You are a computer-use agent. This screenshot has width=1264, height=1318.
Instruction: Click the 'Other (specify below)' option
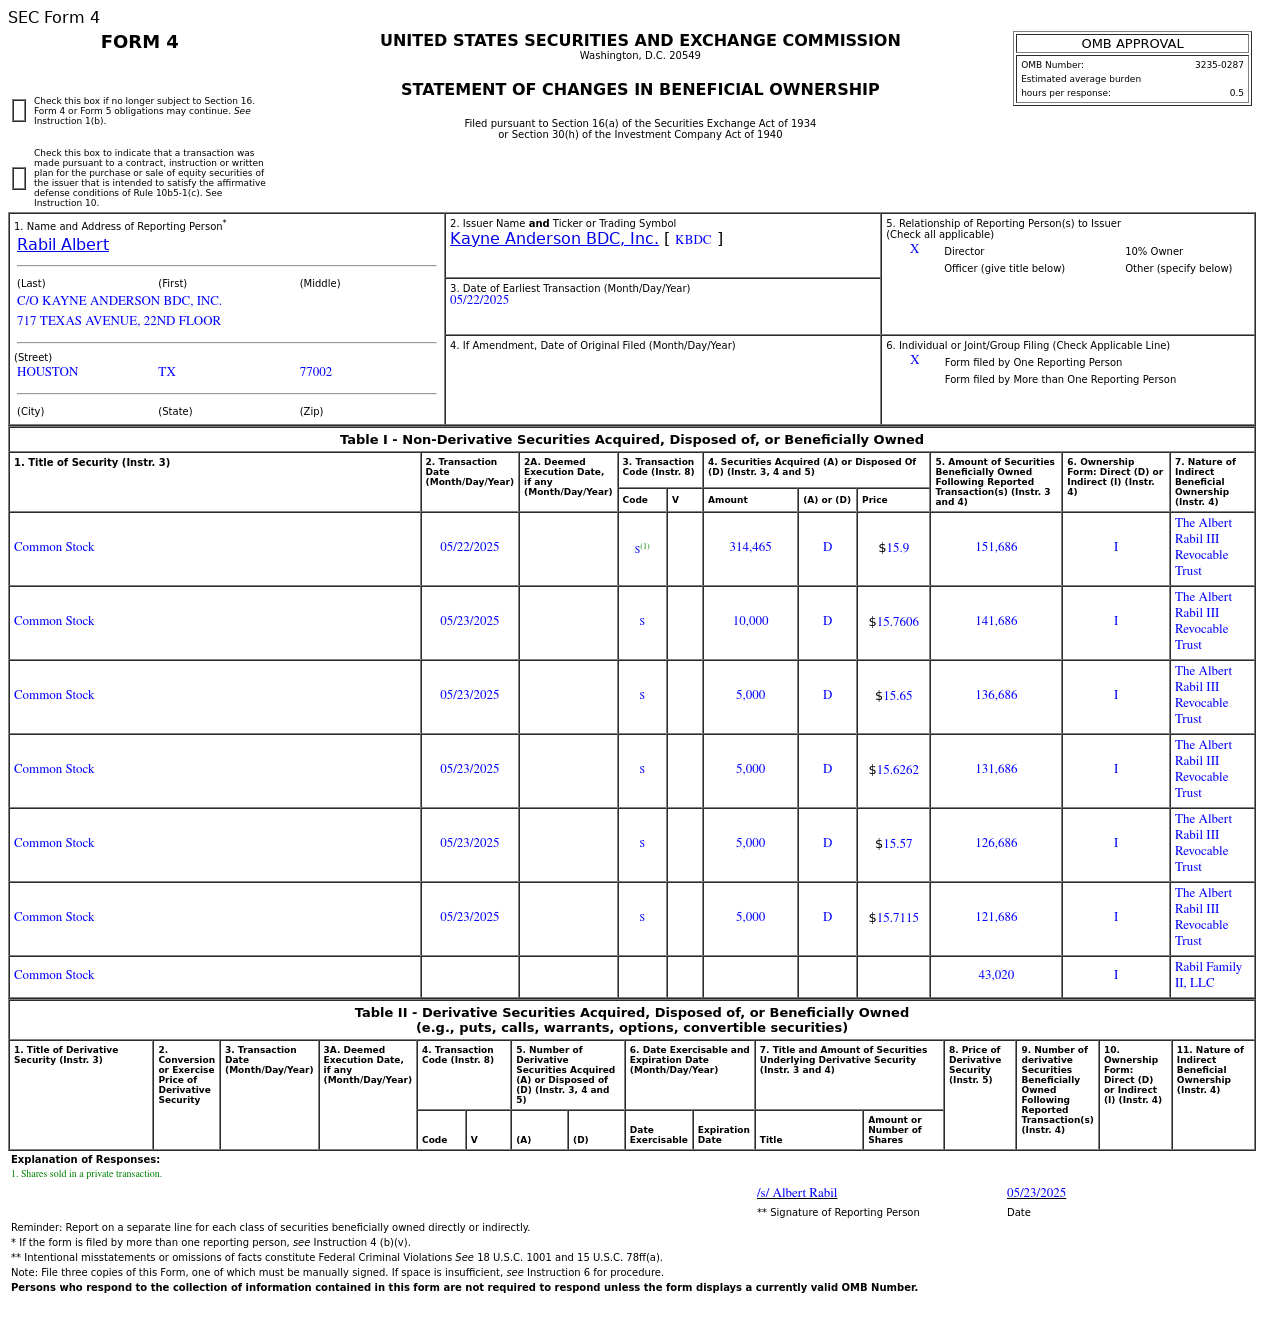coord(1178,269)
